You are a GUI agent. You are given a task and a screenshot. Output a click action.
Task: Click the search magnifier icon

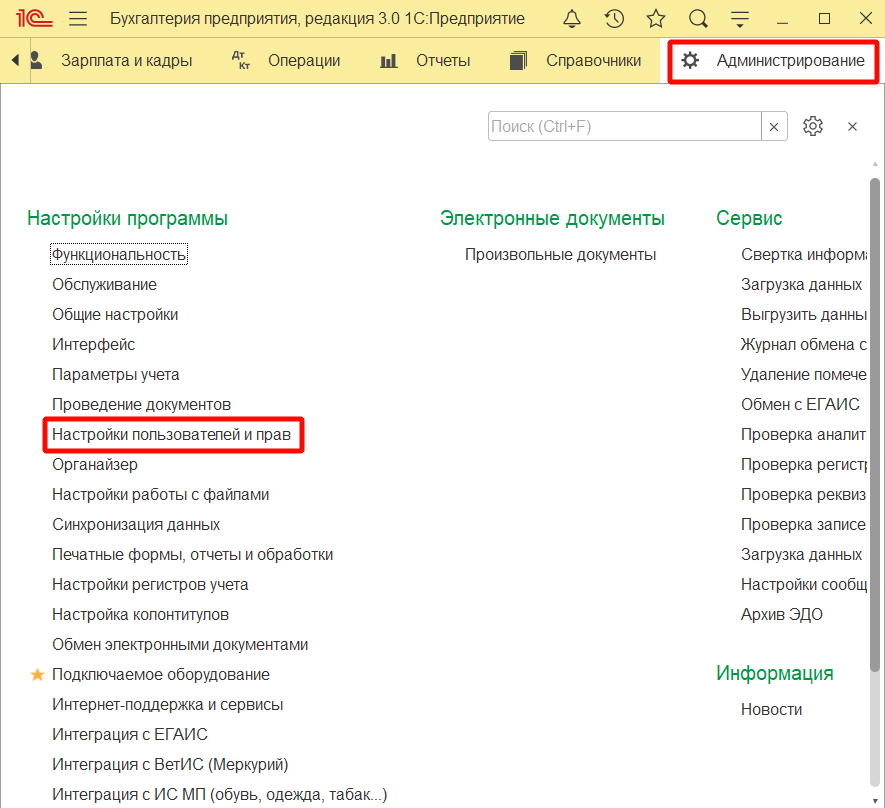point(698,19)
